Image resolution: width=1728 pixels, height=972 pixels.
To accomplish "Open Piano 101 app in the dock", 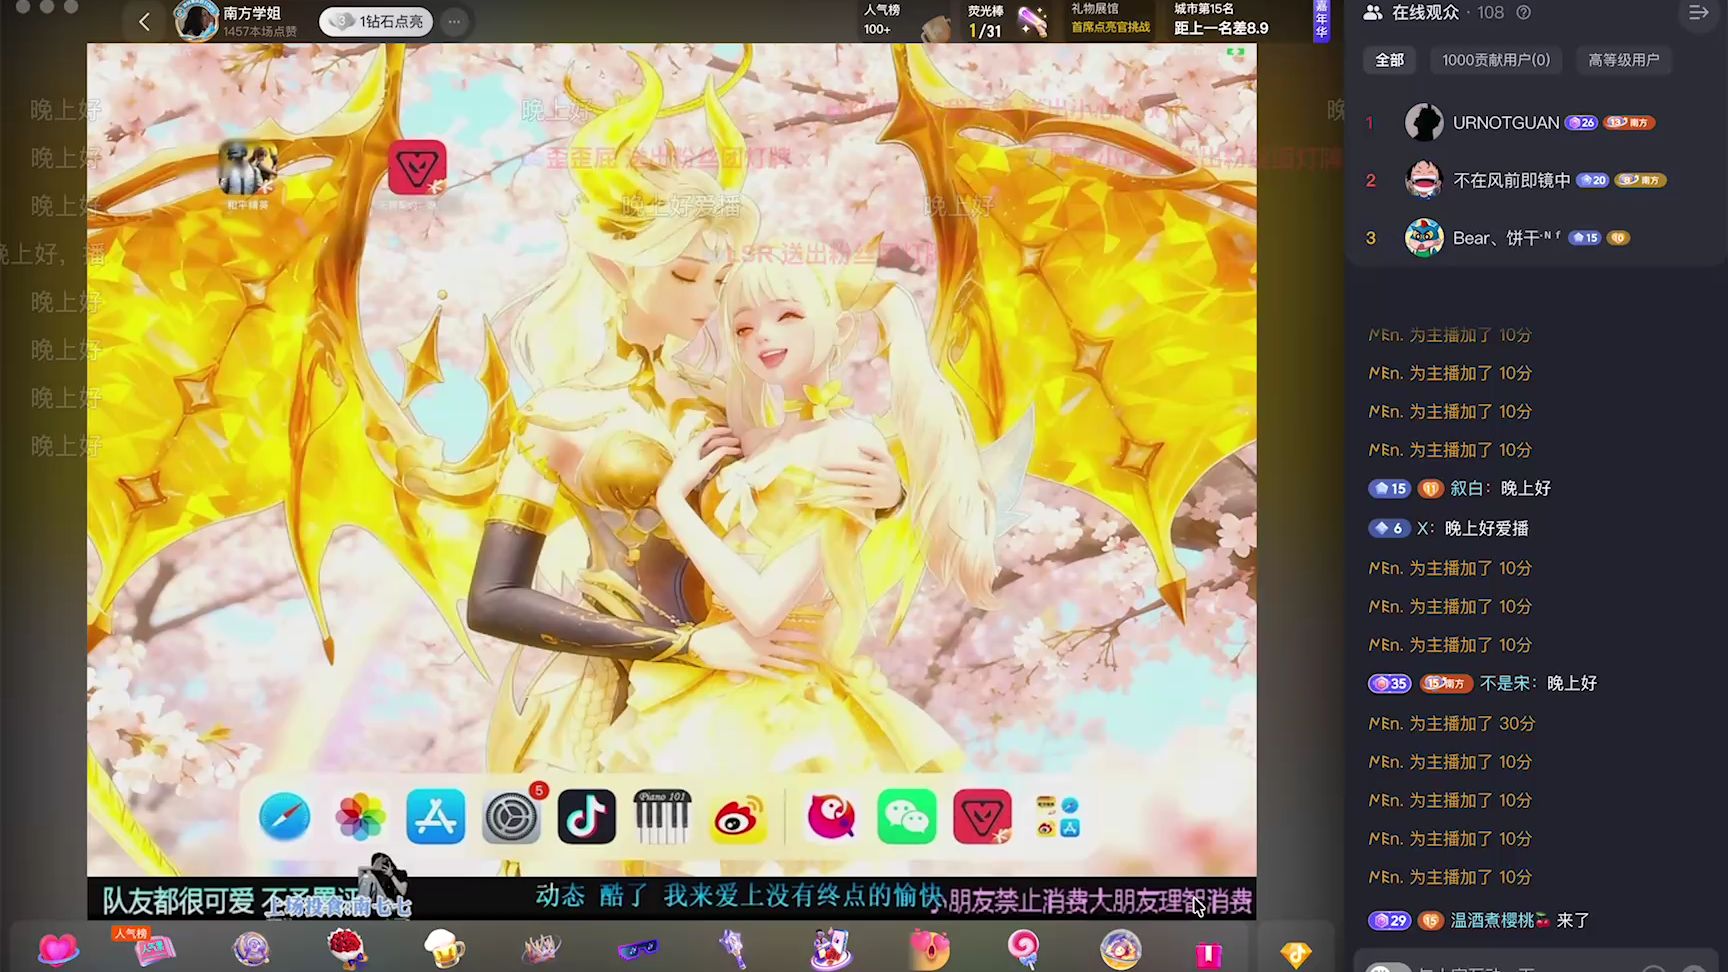I will coord(662,817).
